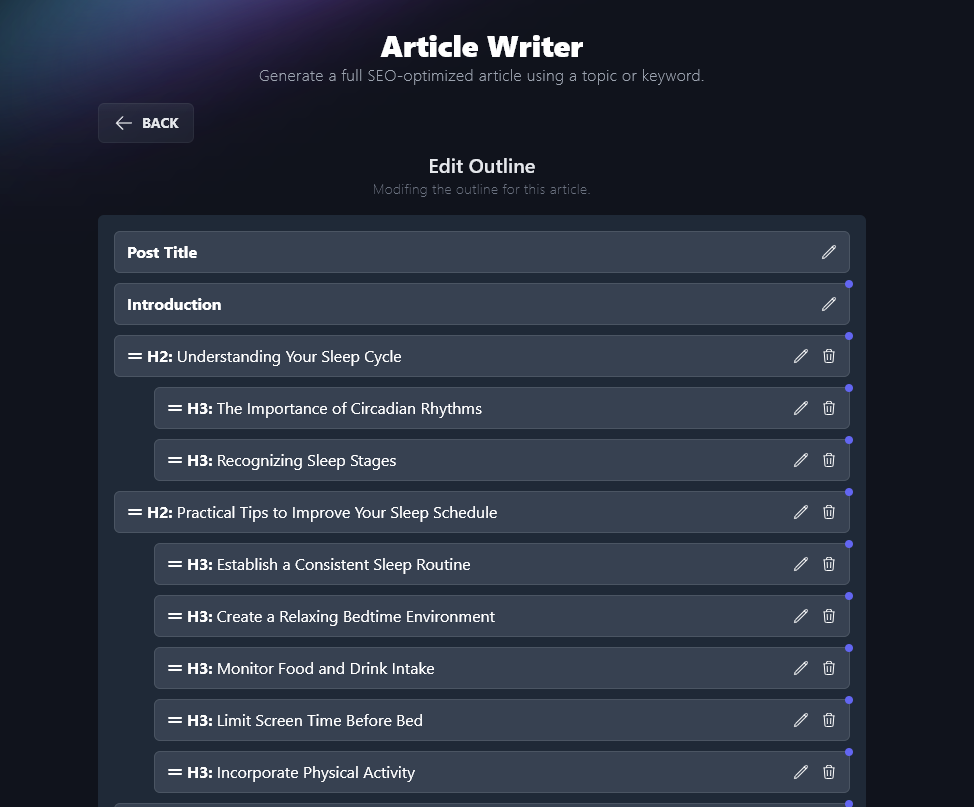Edit "Limit Screen Time Before Bed"
This screenshot has height=807, width=974.
tap(801, 720)
